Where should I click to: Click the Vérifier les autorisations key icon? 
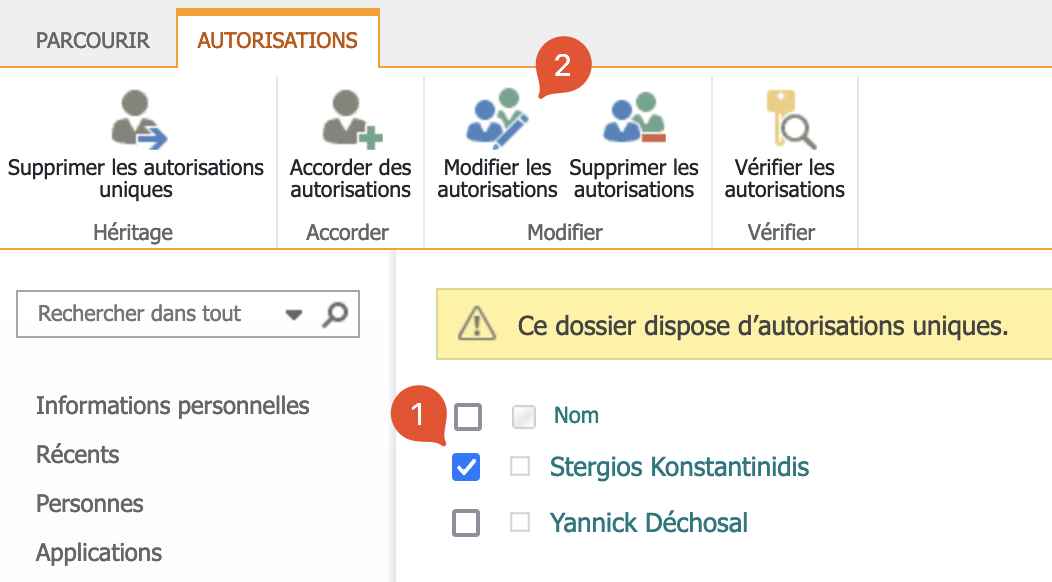coord(783,120)
